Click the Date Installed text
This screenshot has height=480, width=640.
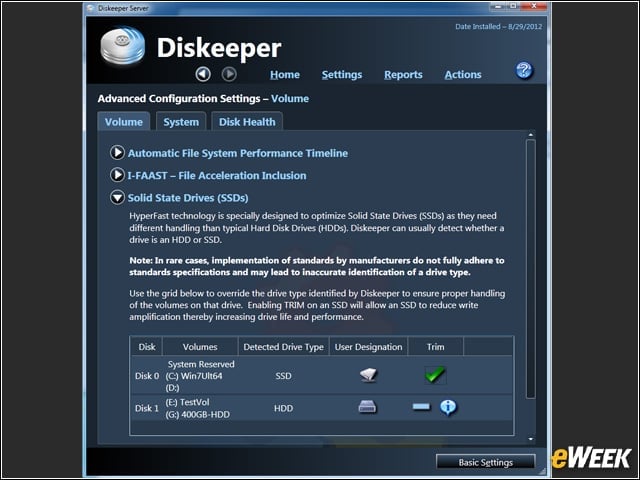point(499,27)
